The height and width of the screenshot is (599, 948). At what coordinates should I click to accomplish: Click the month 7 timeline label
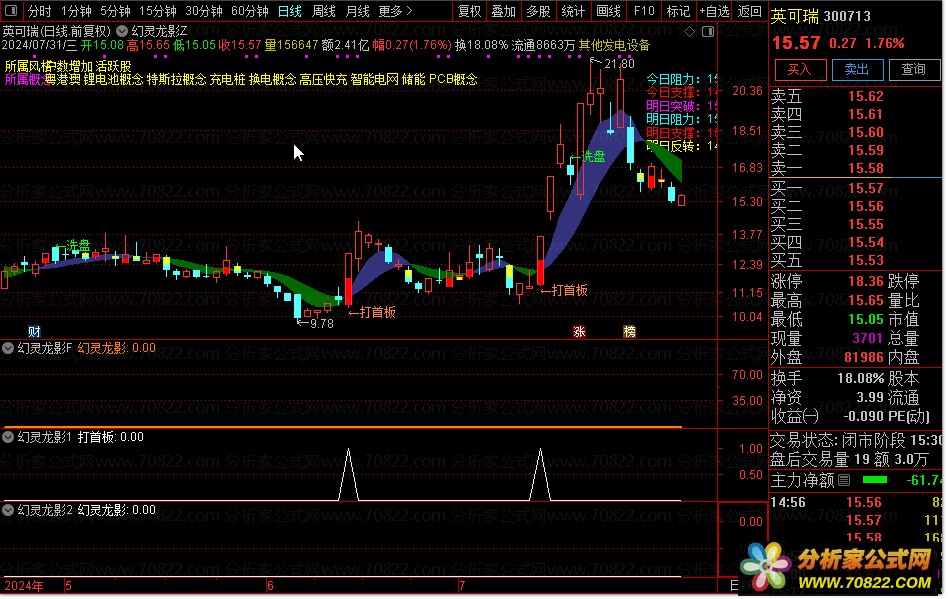[x=461, y=586]
